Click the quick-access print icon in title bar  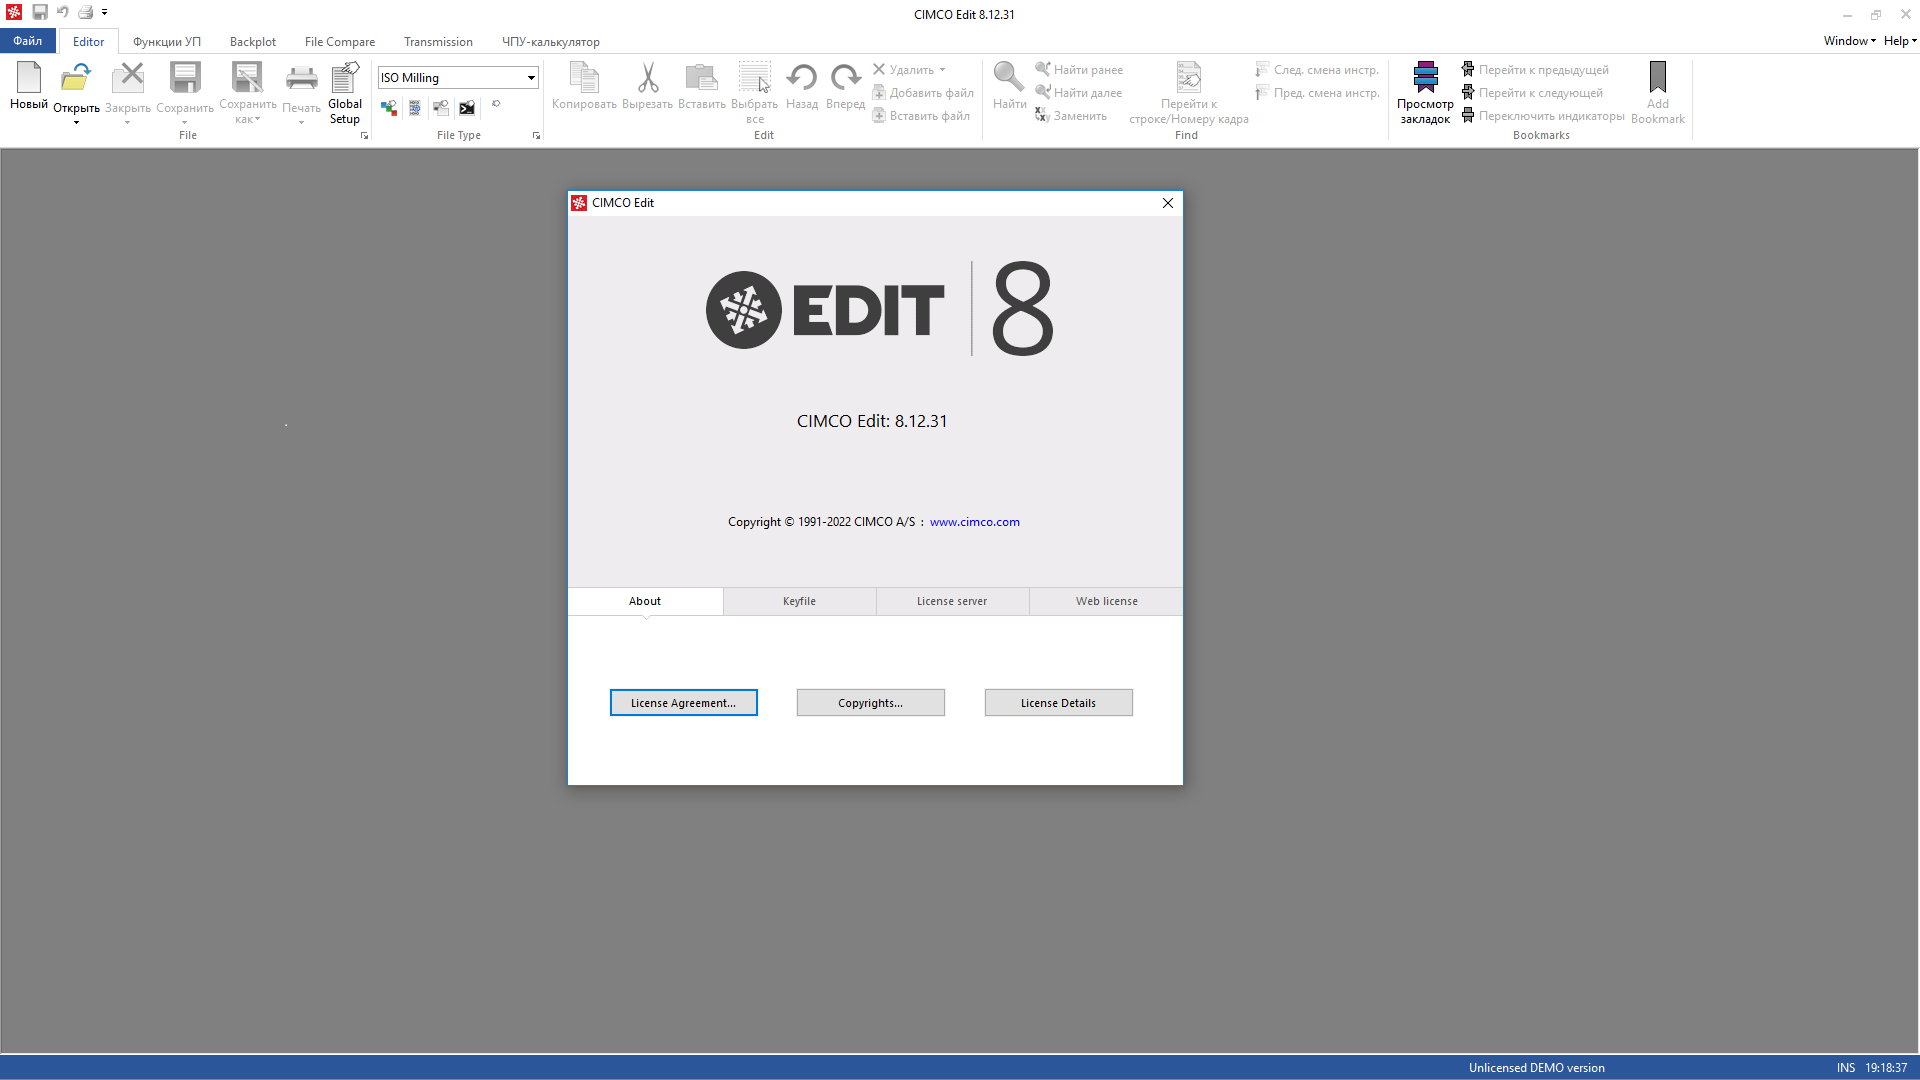[86, 13]
